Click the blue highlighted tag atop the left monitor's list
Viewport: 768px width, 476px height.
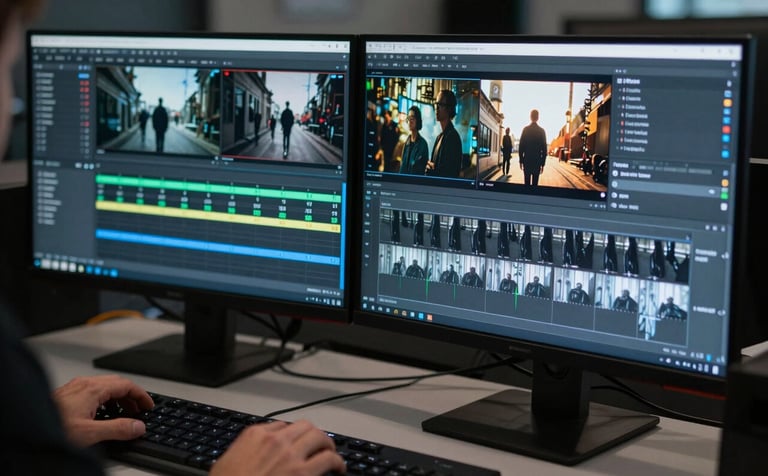(84, 76)
